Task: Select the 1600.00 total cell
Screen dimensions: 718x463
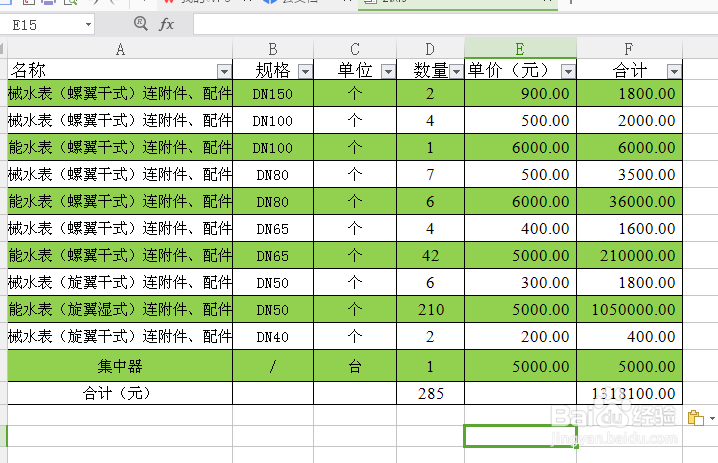Action: tap(629, 229)
